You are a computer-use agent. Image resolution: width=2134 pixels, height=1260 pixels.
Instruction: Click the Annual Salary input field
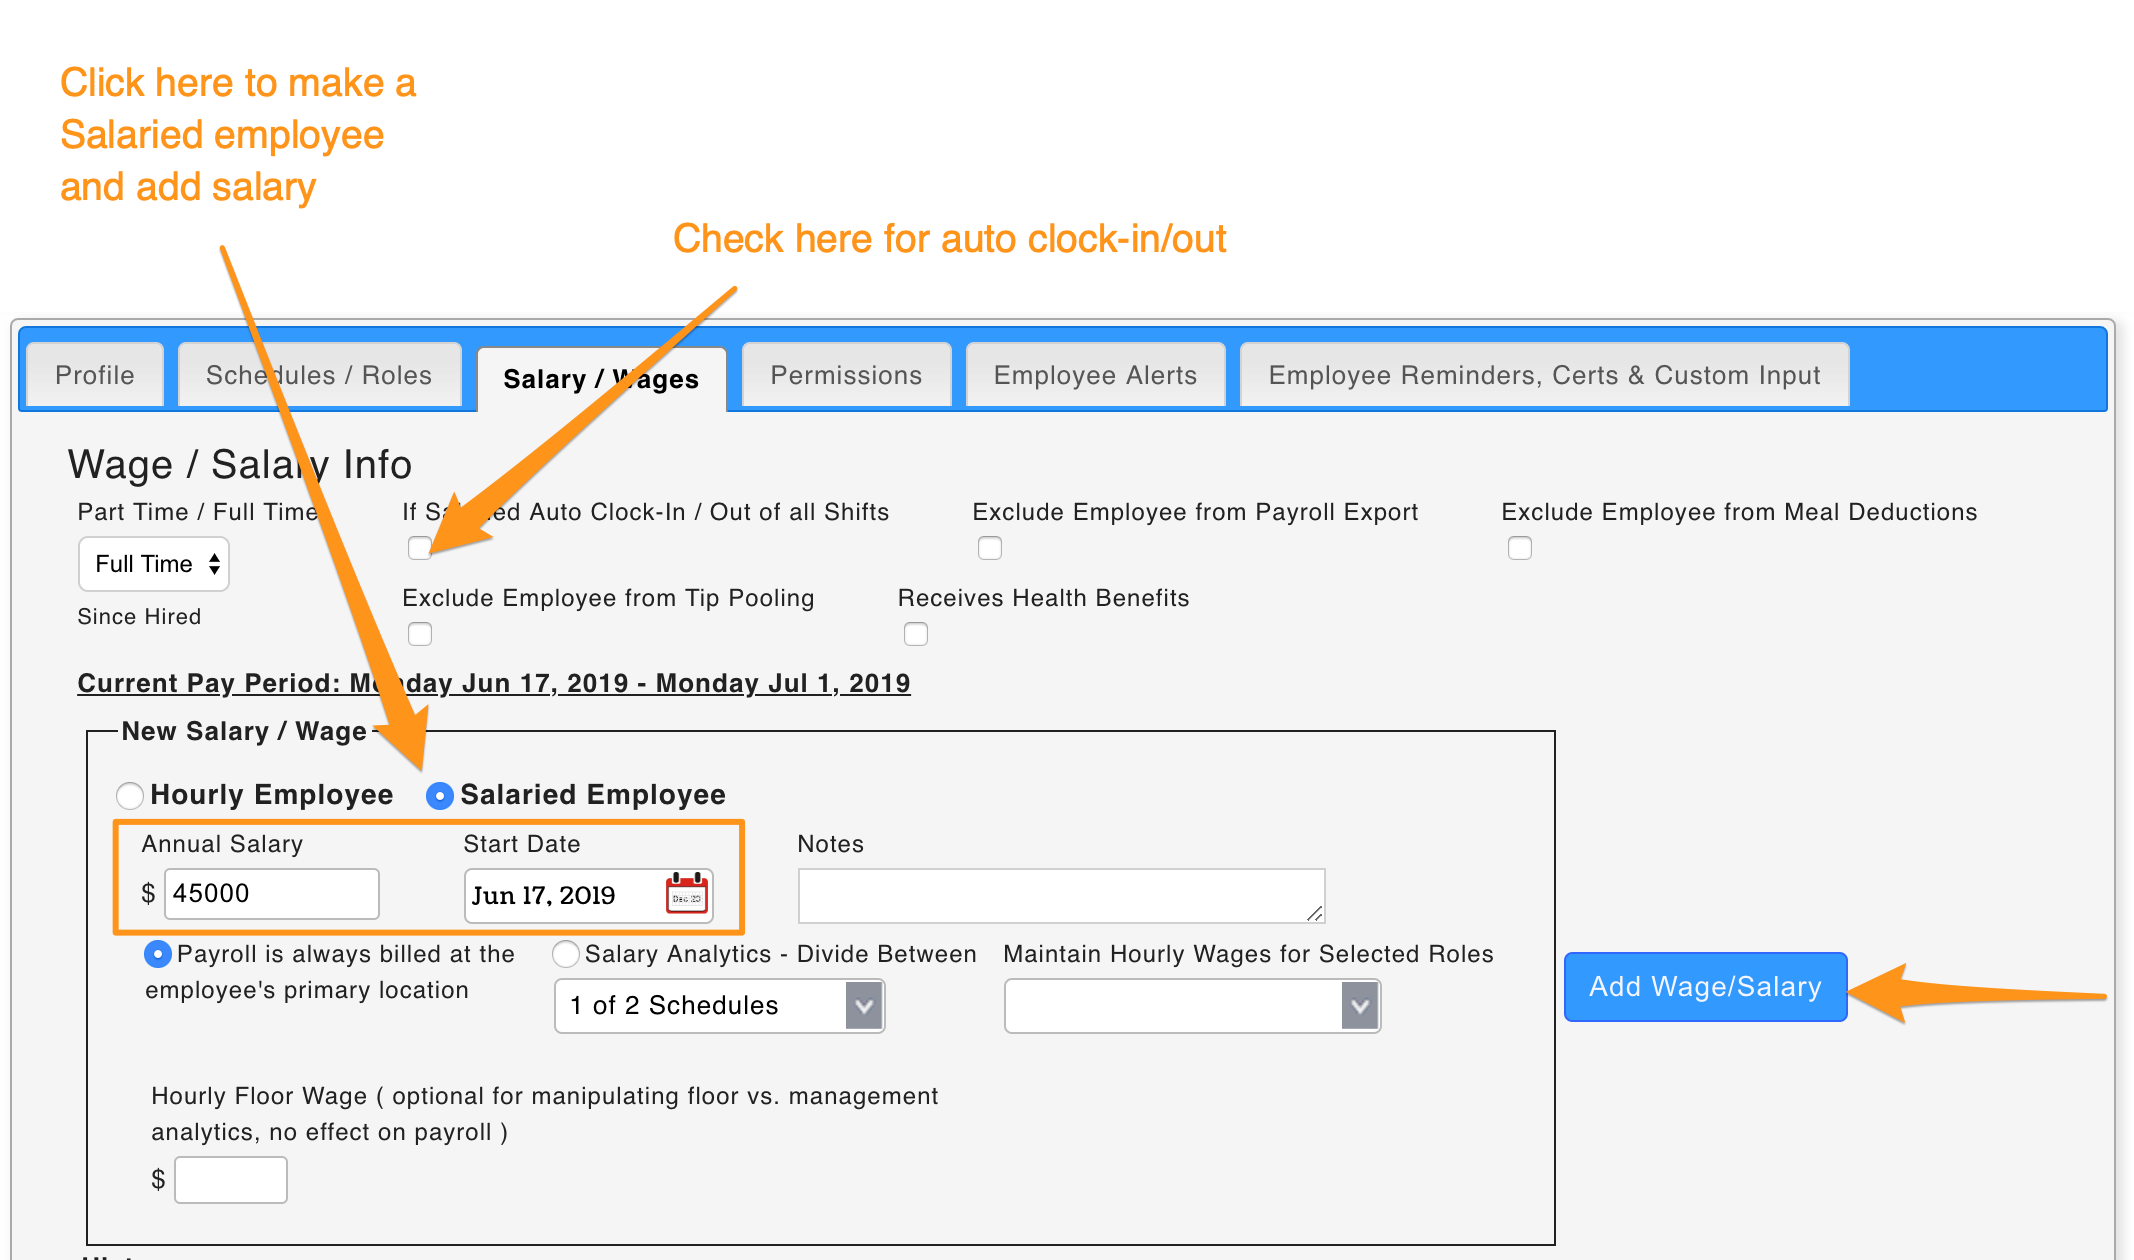[x=272, y=894]
